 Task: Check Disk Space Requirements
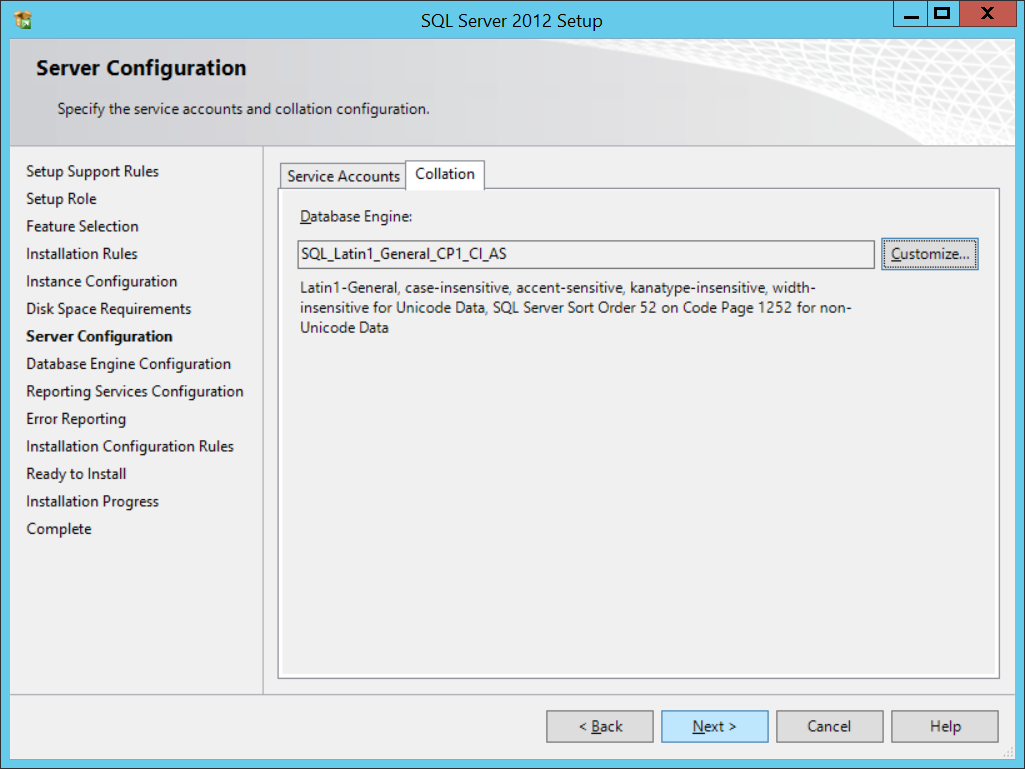(x=108, y=308)
